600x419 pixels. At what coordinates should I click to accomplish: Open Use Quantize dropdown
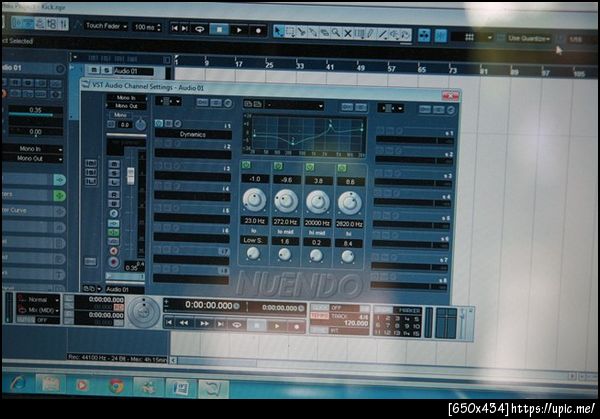click(529, 38)
